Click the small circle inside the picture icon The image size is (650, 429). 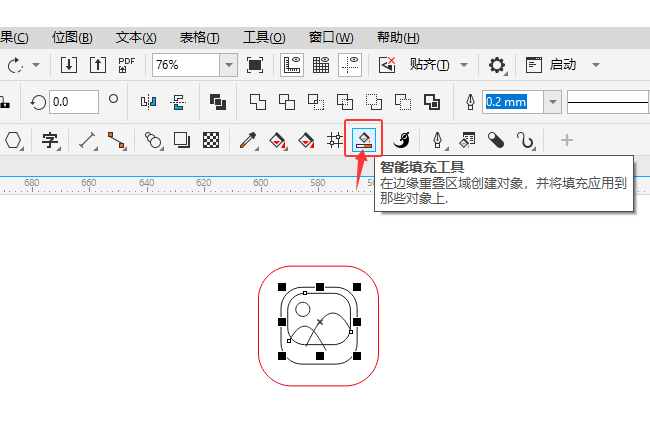(302, 309)
